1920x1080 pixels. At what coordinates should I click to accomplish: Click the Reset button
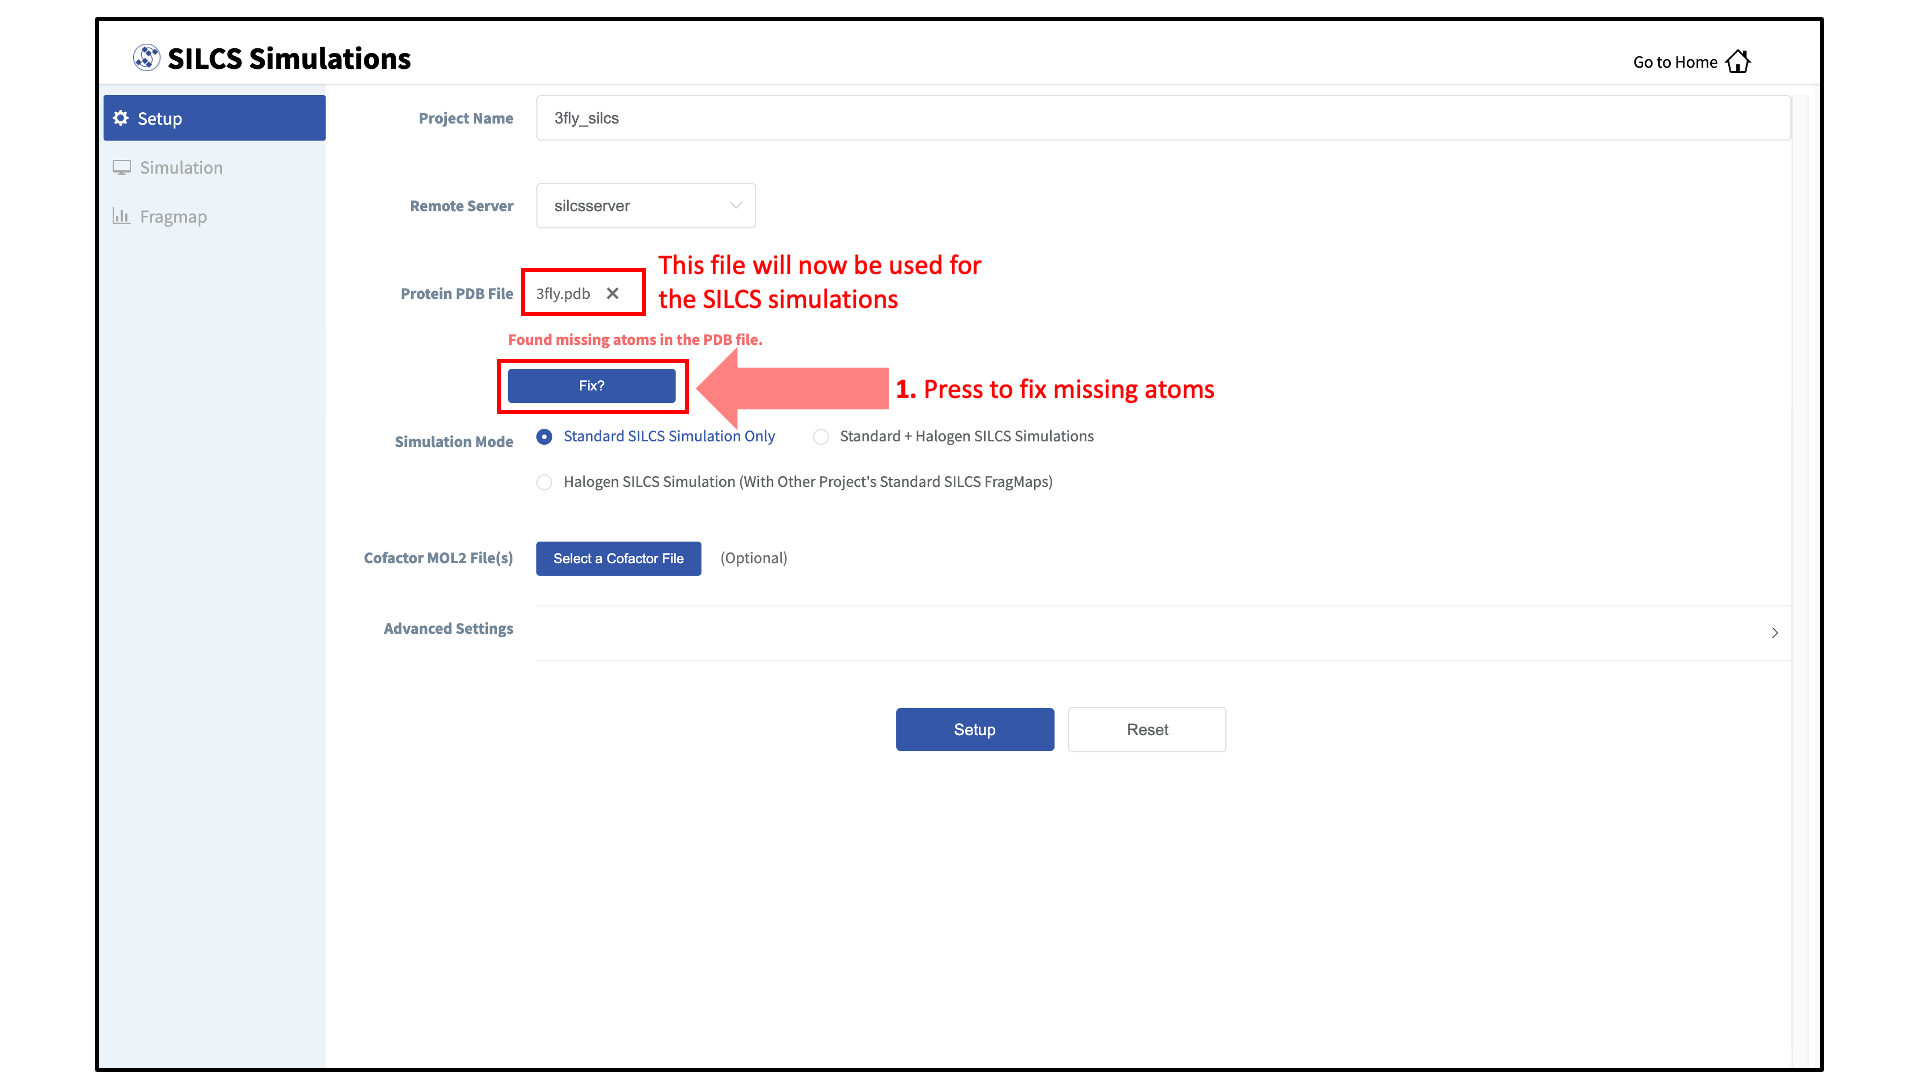click(x=1147, y=730)
